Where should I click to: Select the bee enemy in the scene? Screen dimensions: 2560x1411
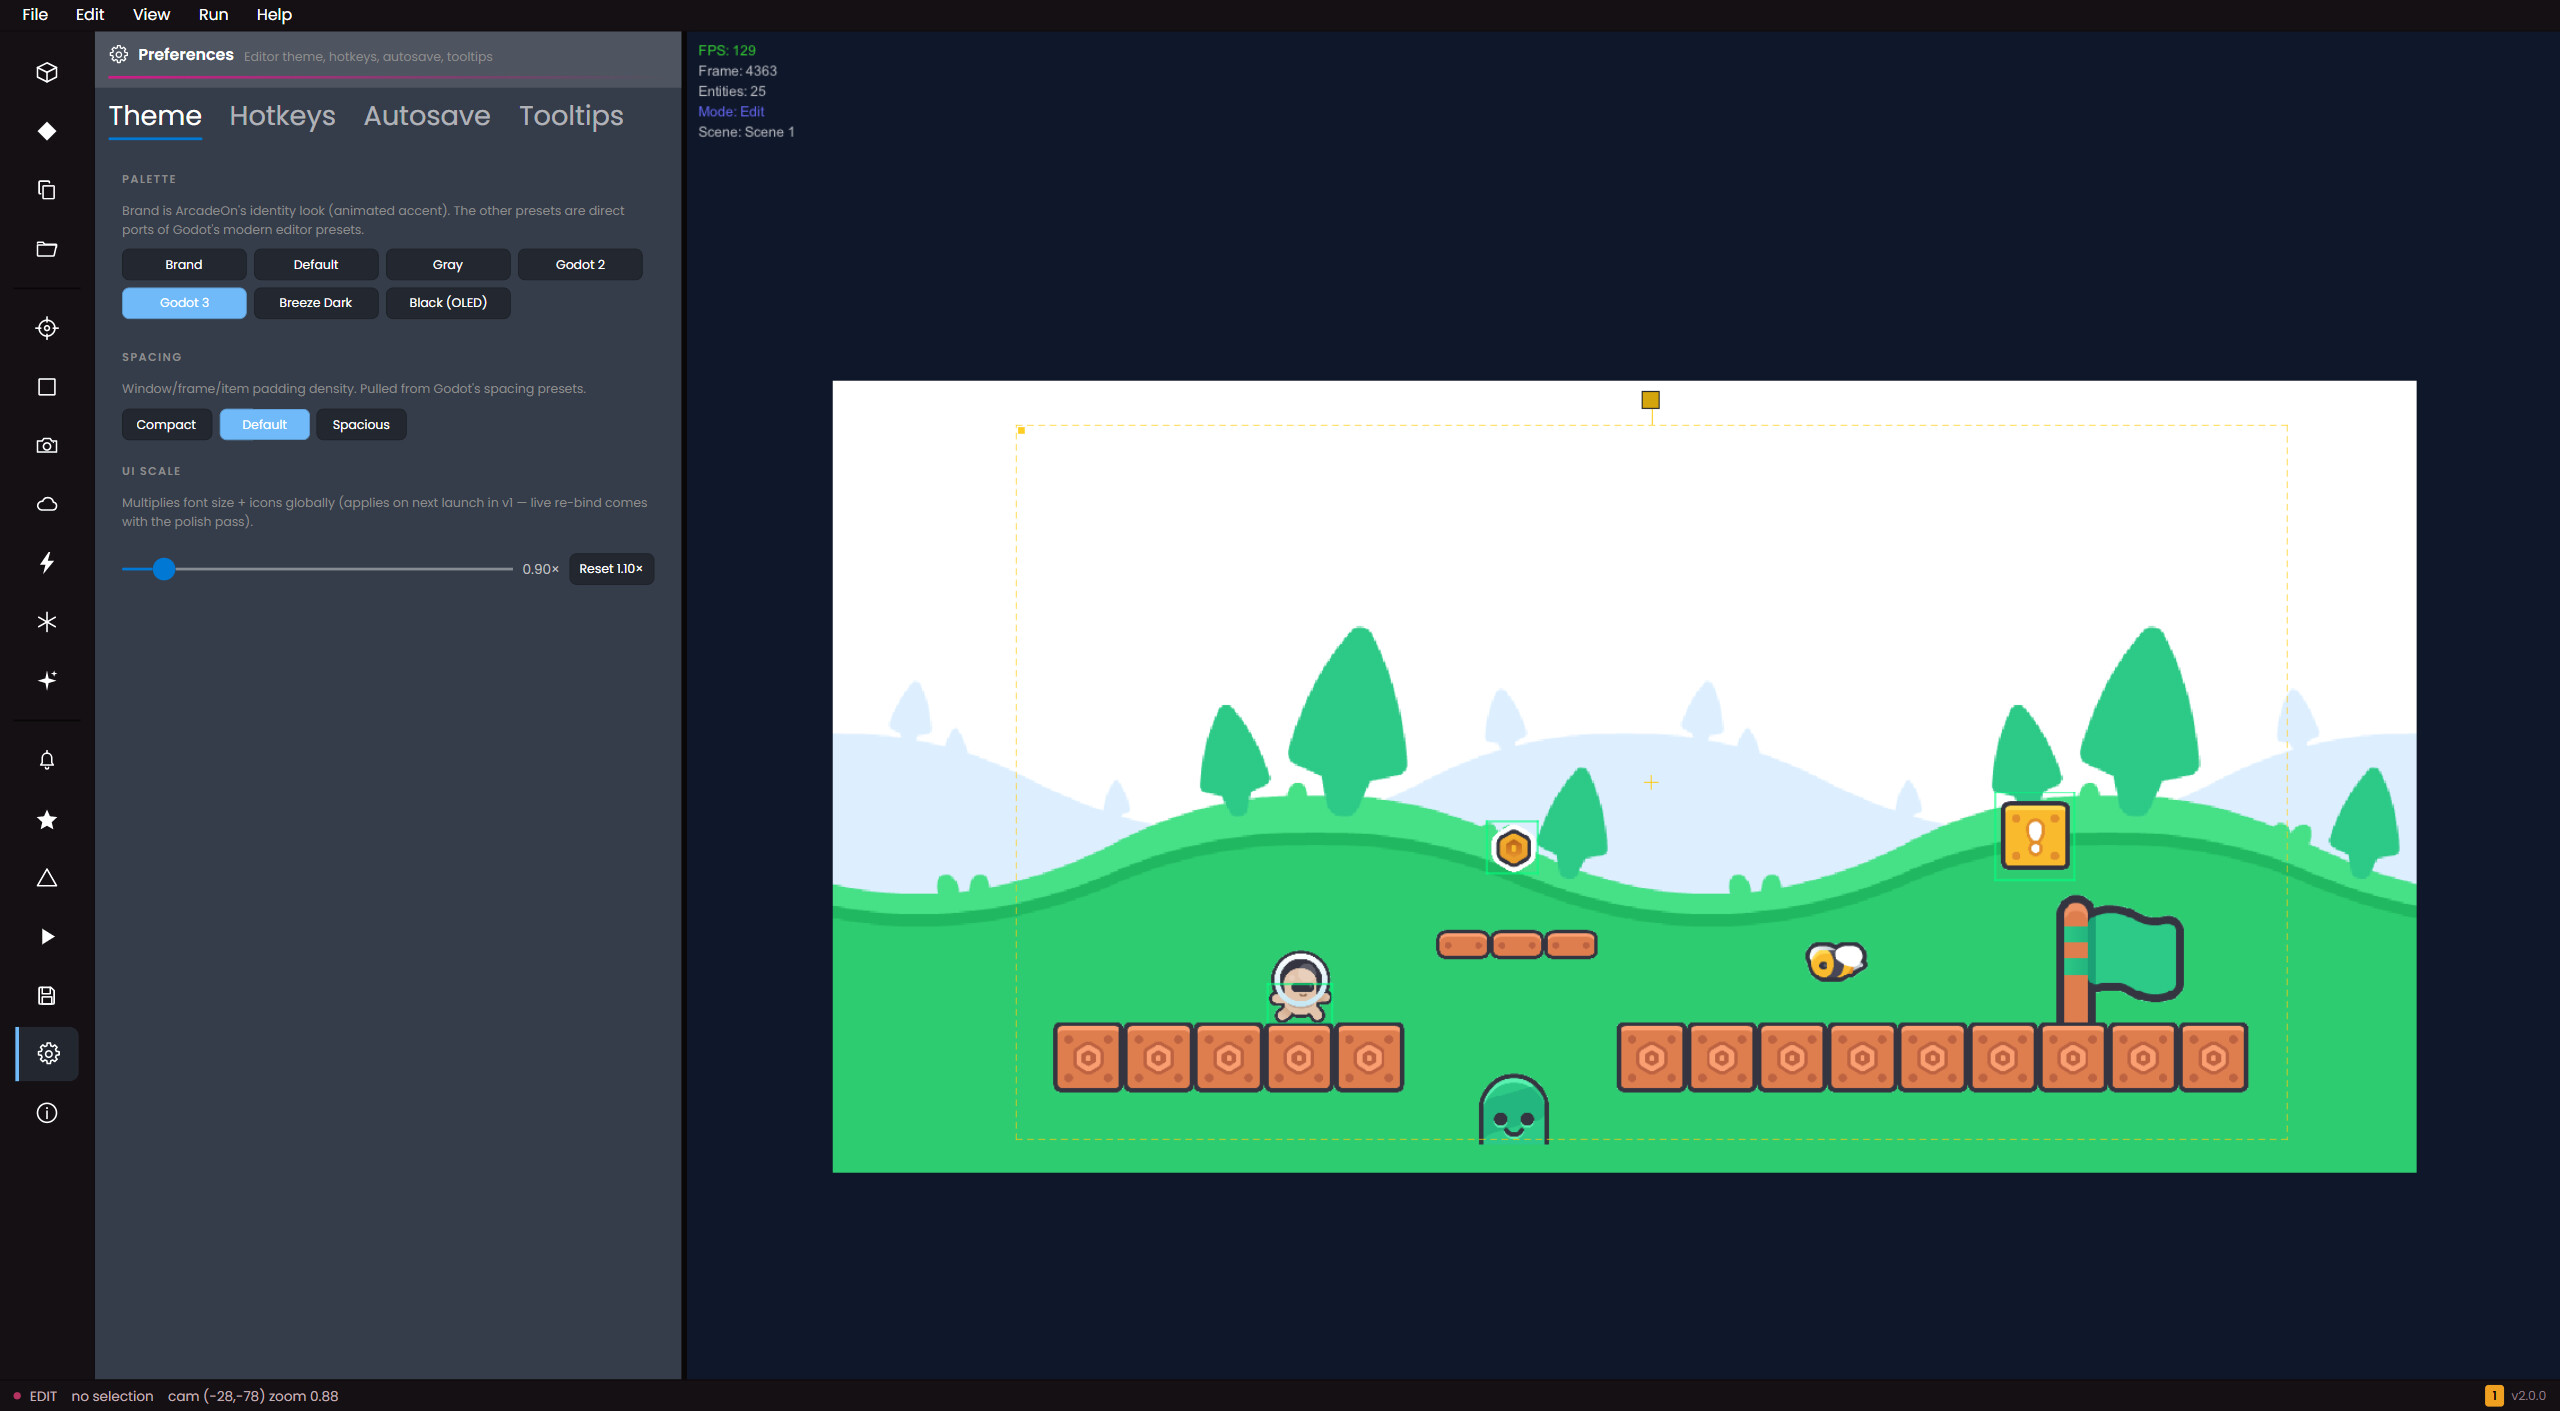point(1836,961)
